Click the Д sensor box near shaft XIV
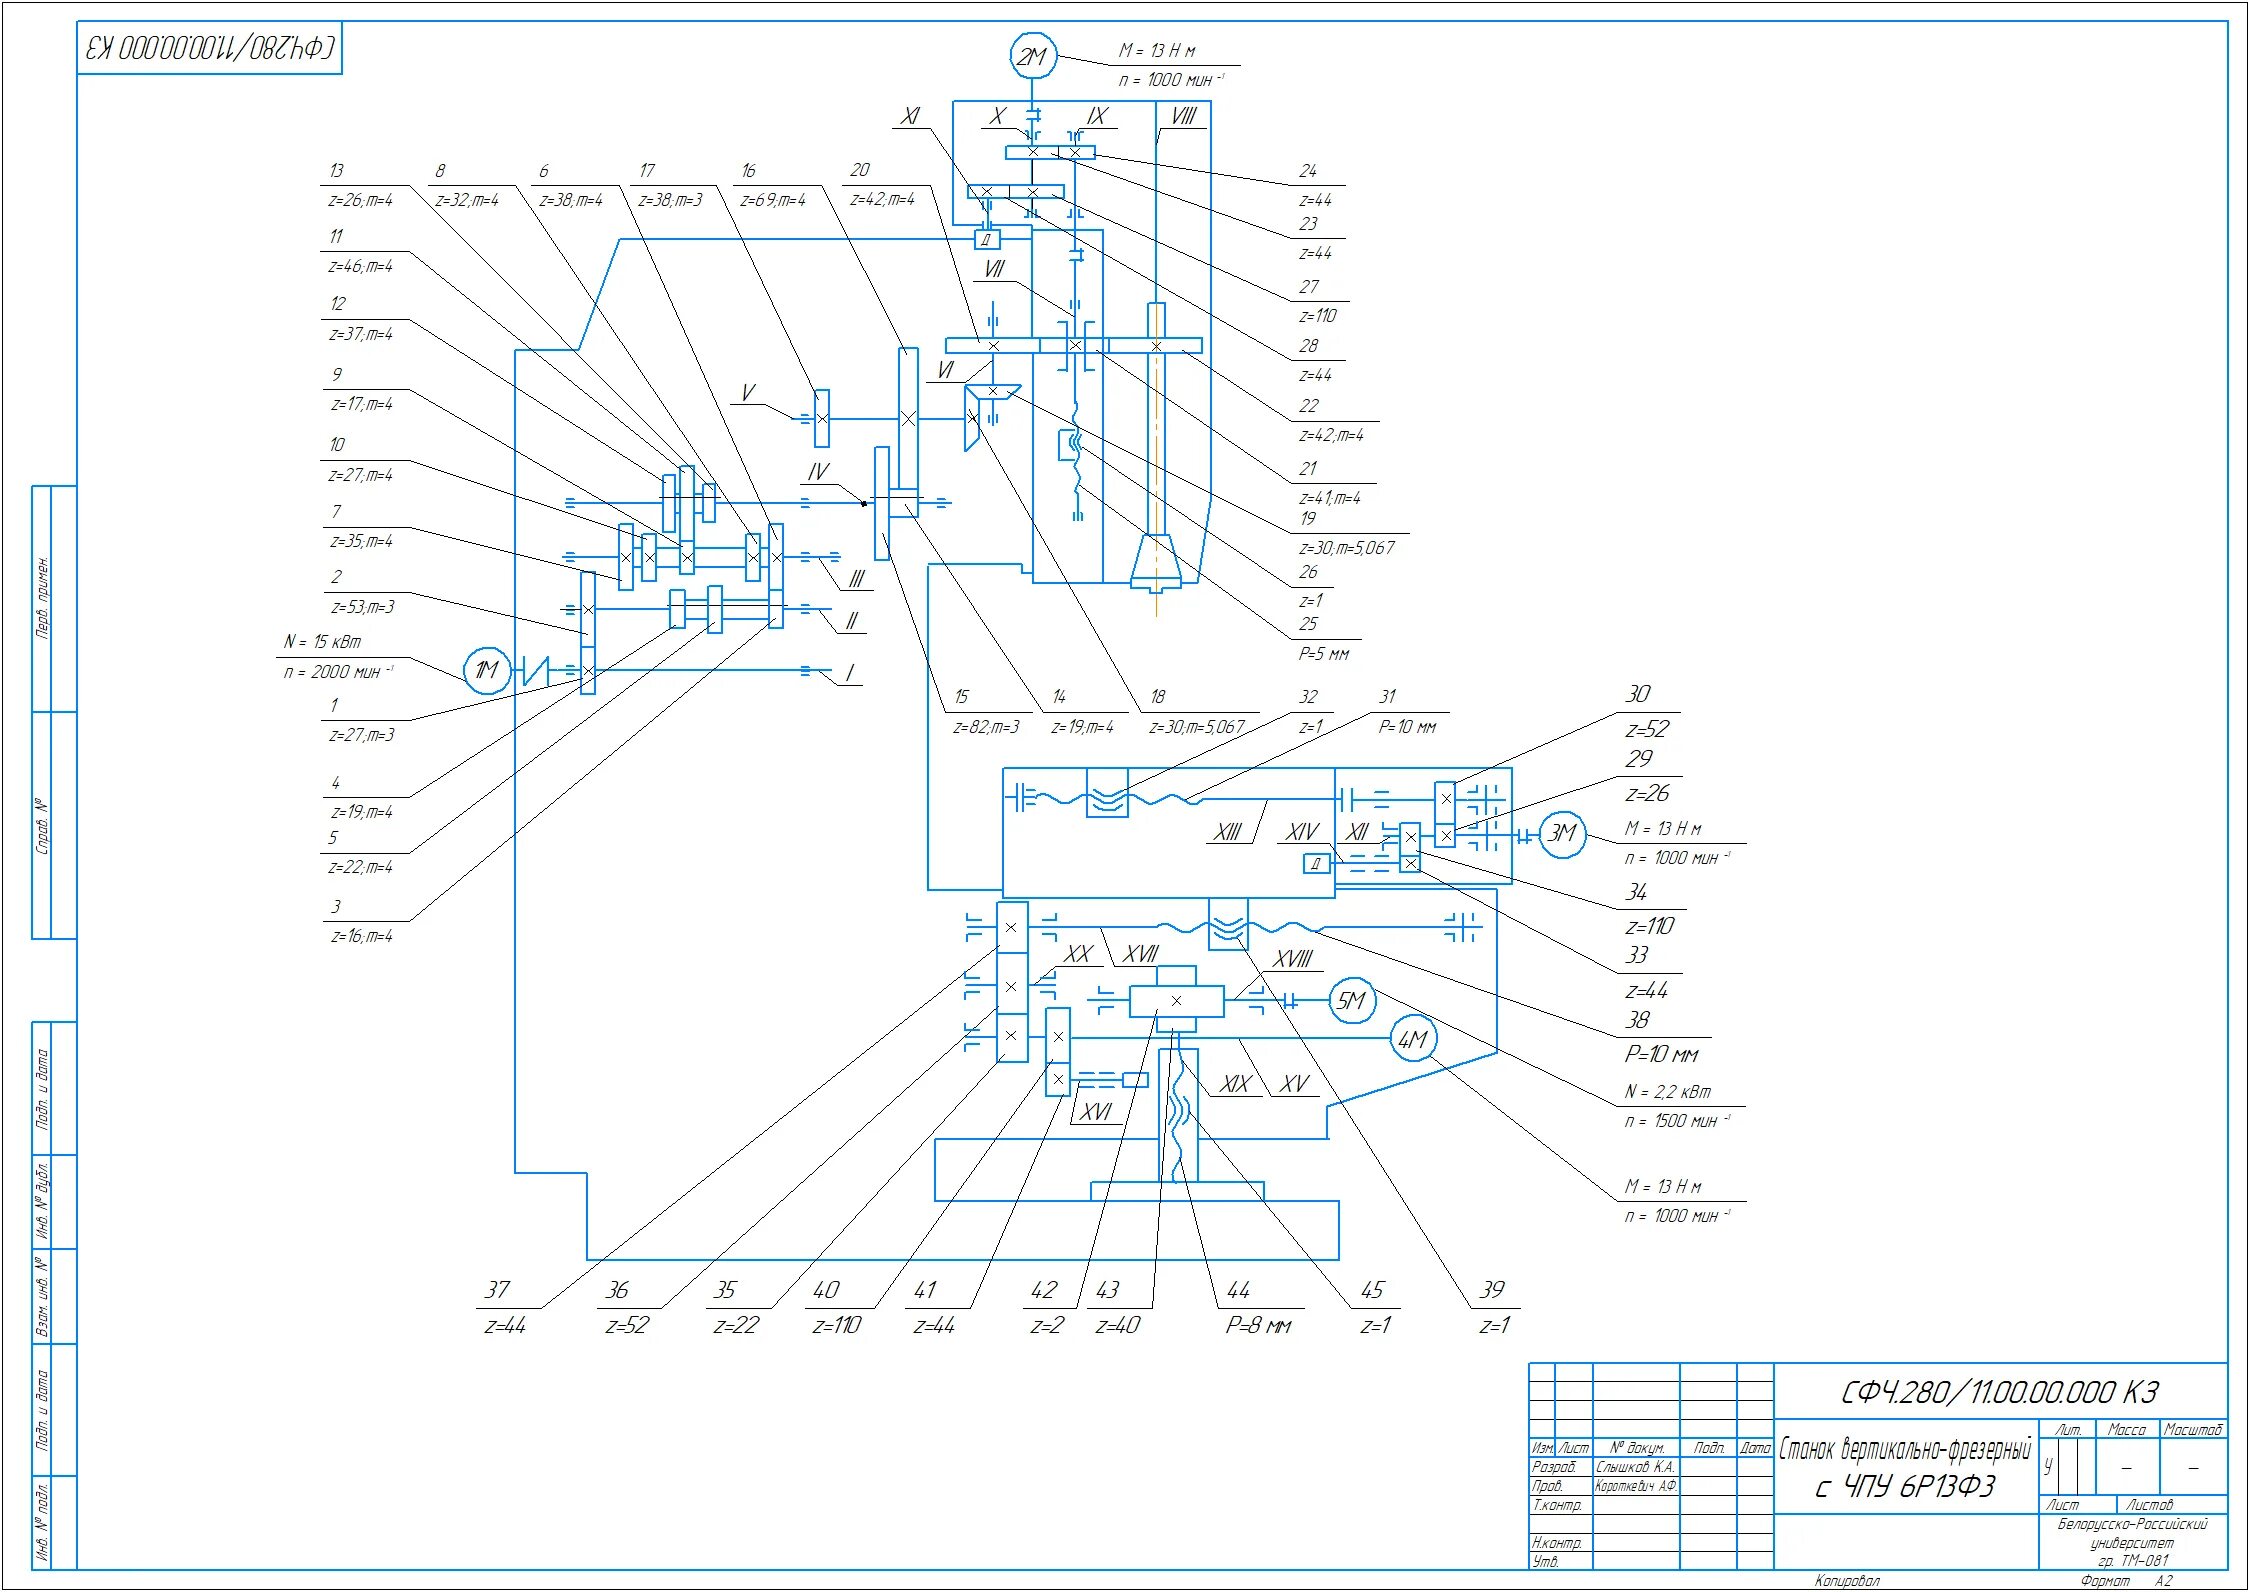Viewport: 2249px width, 1592px height. [1316, 864]
